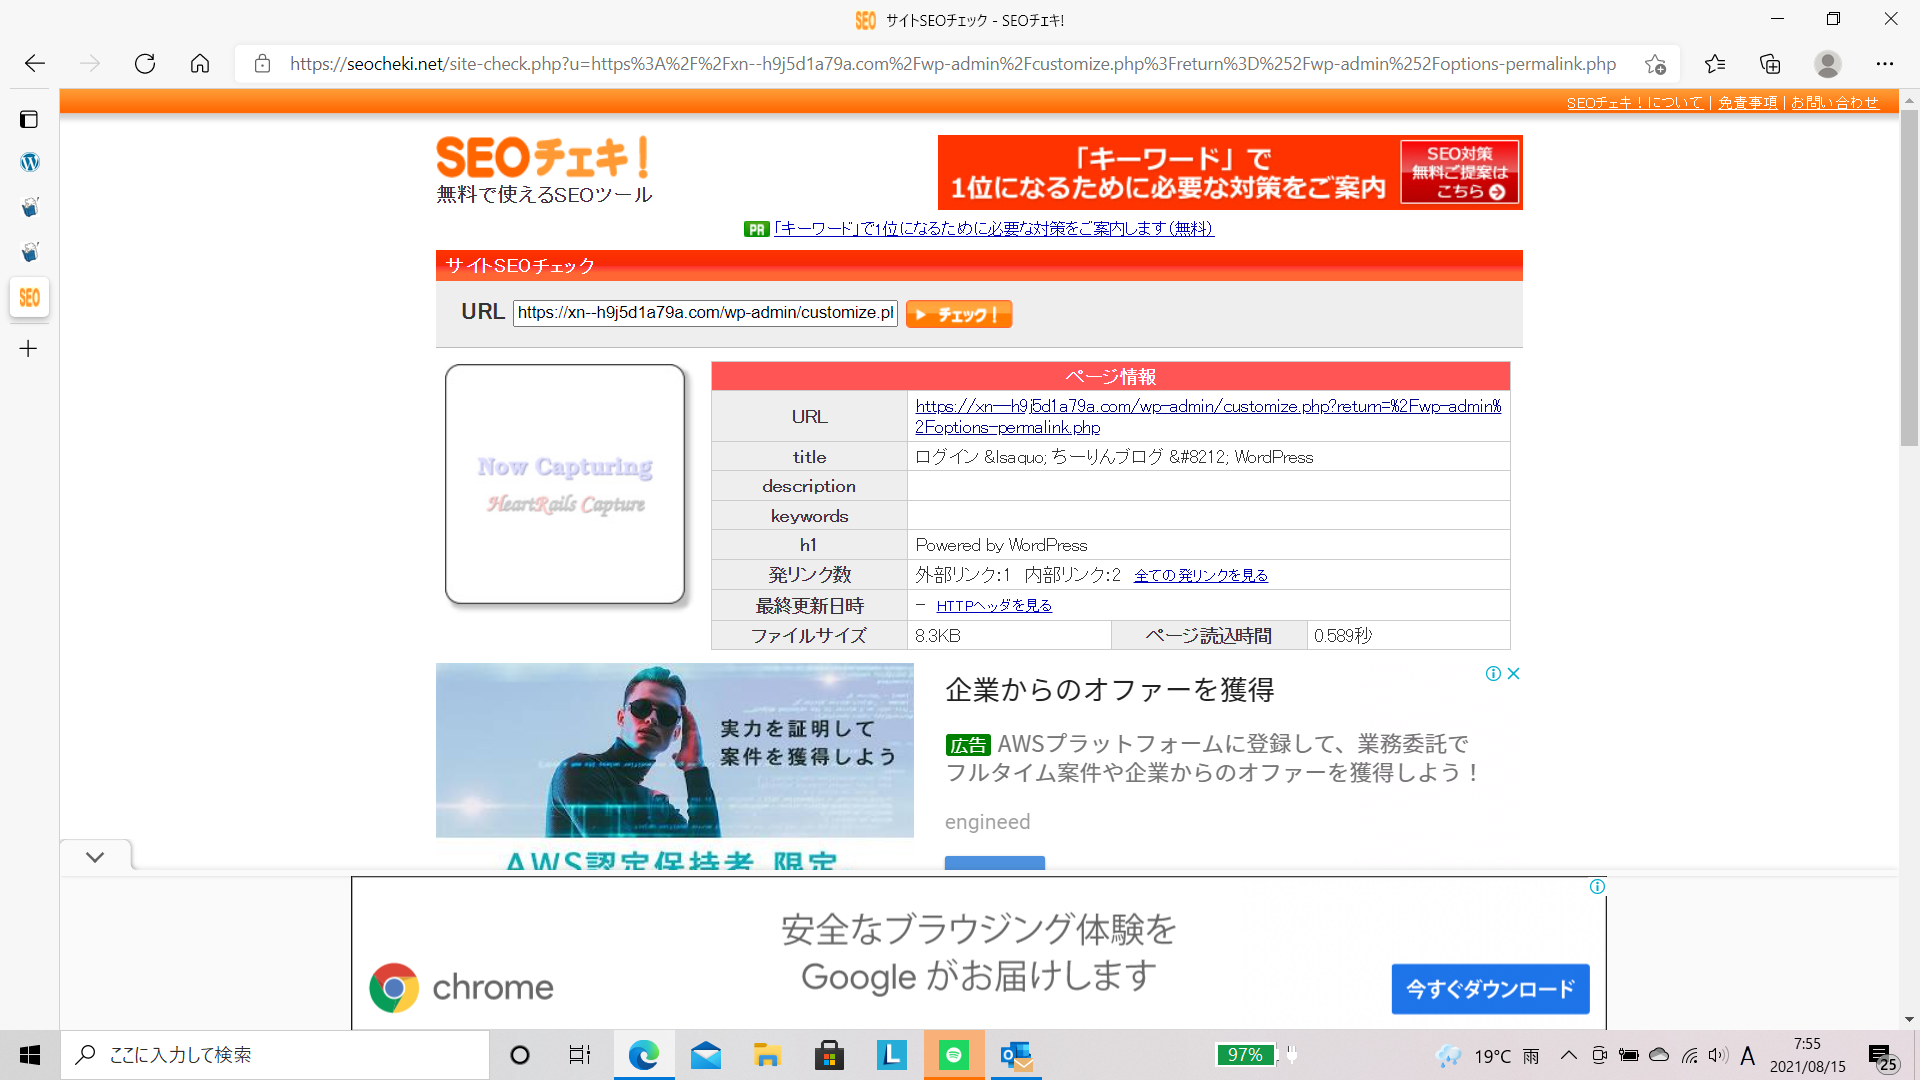This screenshot has width=1920, height=1080.
Task: Open the 免責事項 link
Action: pyautogui.click(x=1747, y=103)
